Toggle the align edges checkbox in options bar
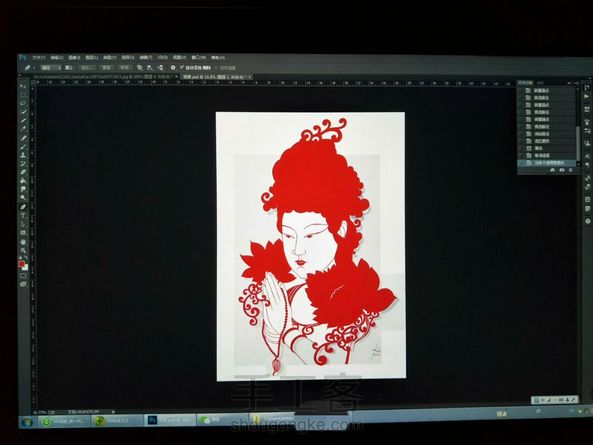This screenshot has width=593, height=445. [x=217, y=68]
